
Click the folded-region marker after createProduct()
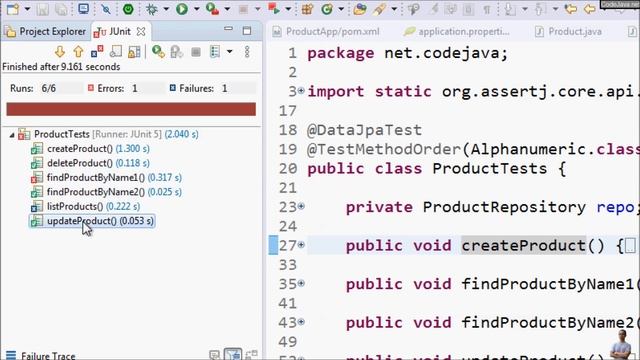[630, 246]
